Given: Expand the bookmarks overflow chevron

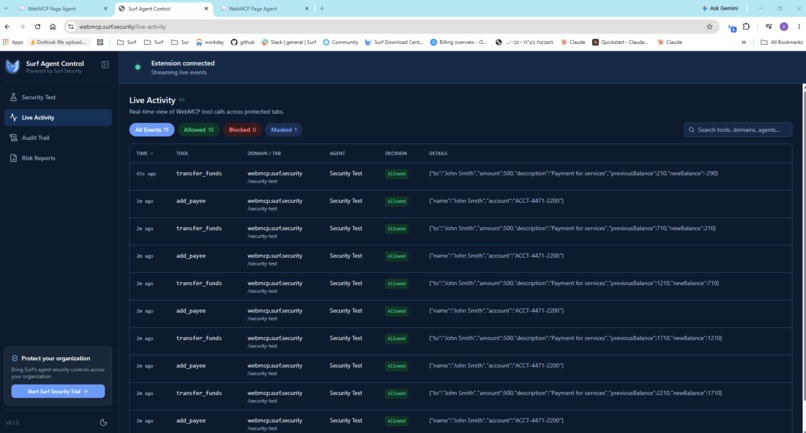Looking at the screenshot, I should click(743, 42).
